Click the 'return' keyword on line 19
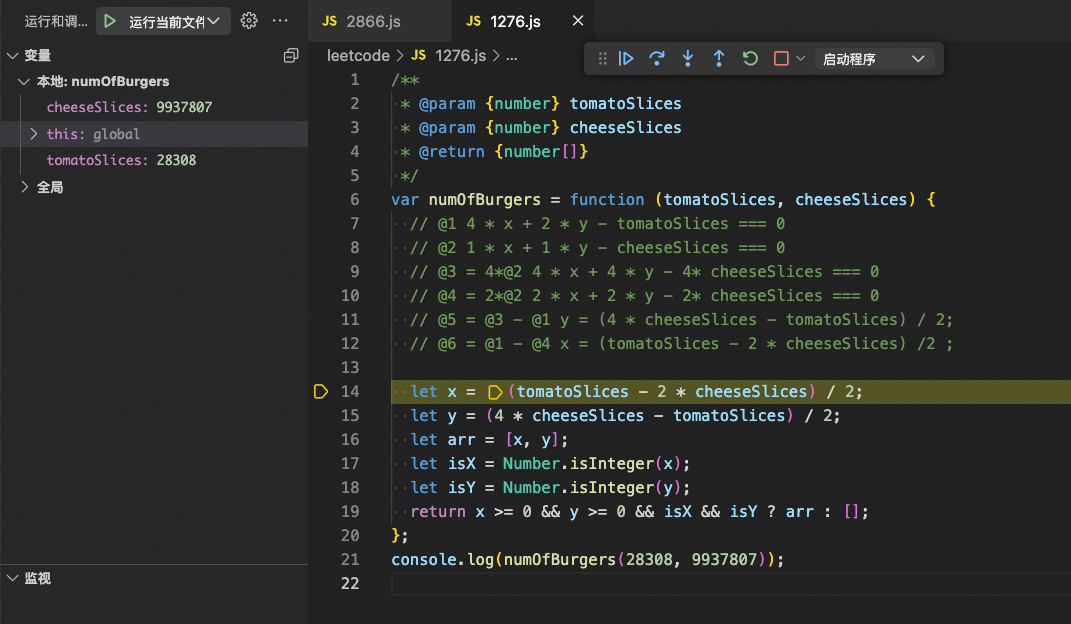 point(438,512)
